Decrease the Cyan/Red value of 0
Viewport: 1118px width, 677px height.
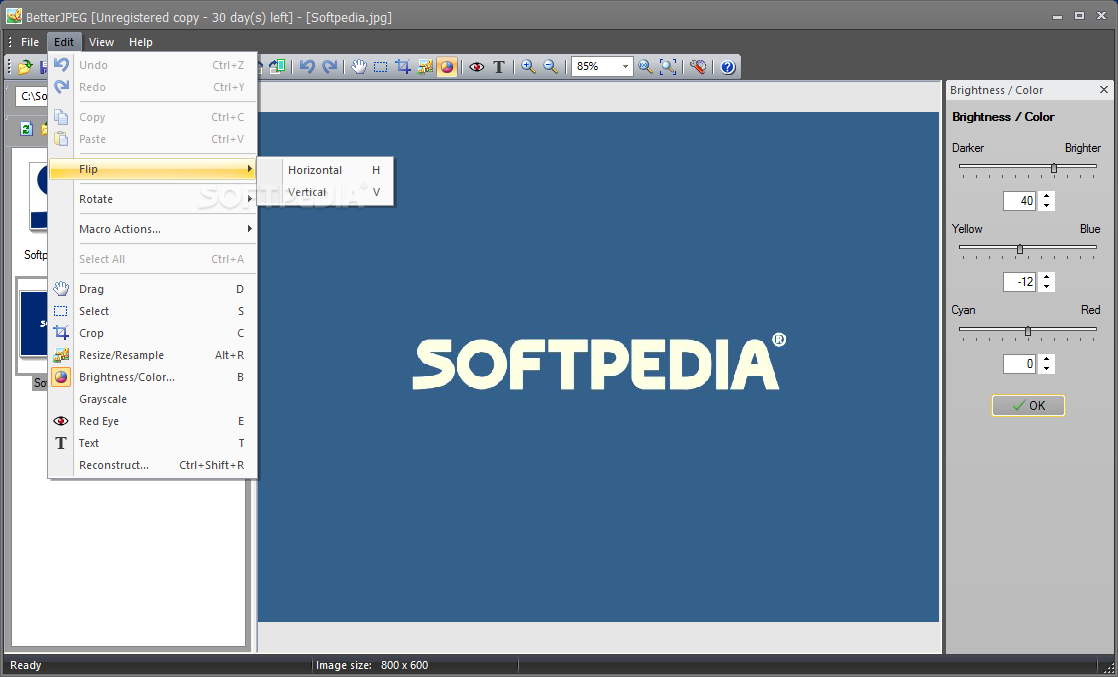tap(1046, 369)
